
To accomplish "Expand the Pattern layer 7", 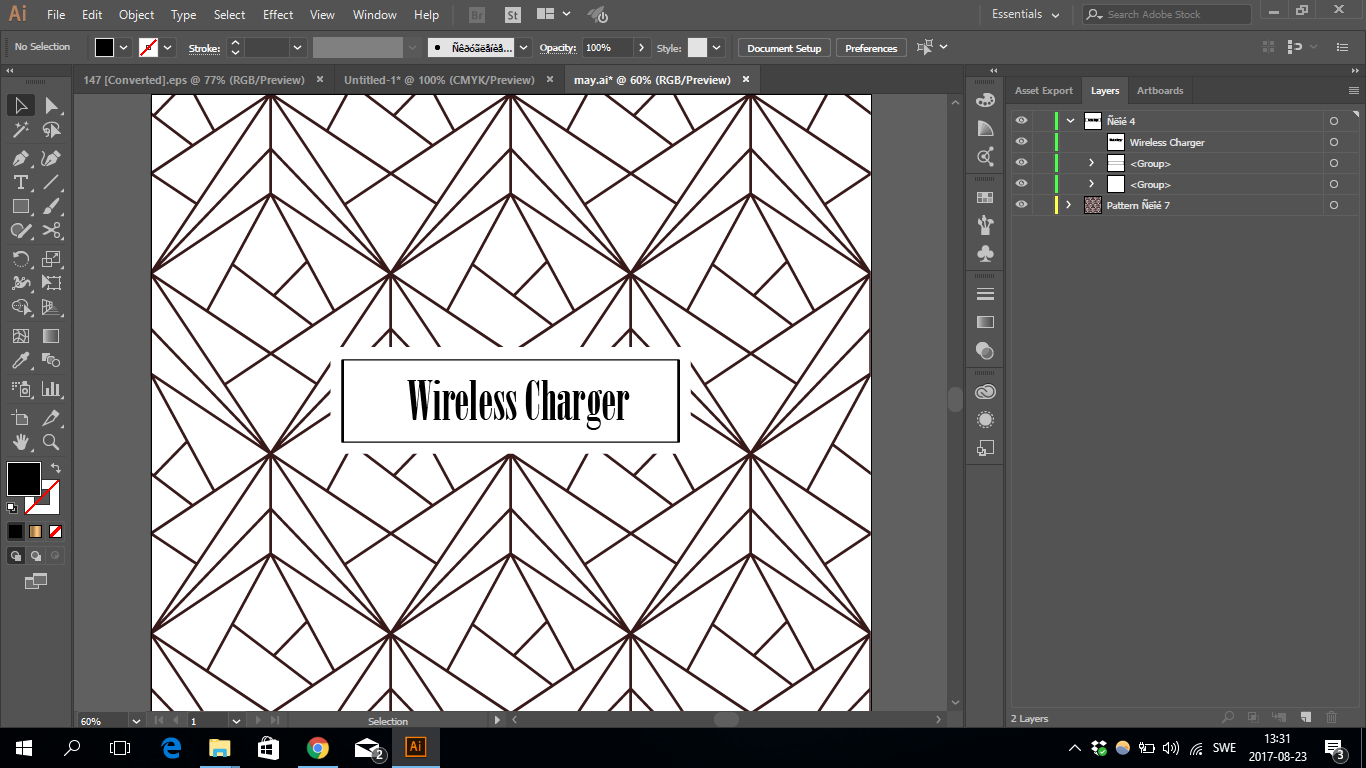I will (1068, 205).
